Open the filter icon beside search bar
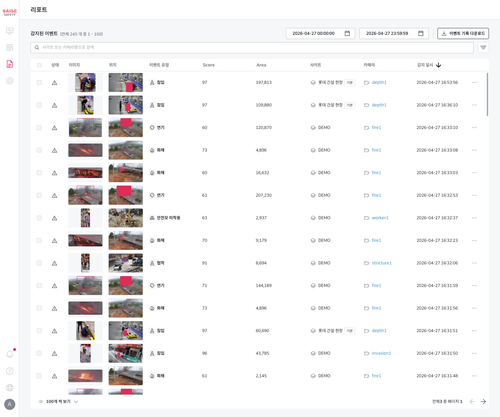 coord(483,47)
